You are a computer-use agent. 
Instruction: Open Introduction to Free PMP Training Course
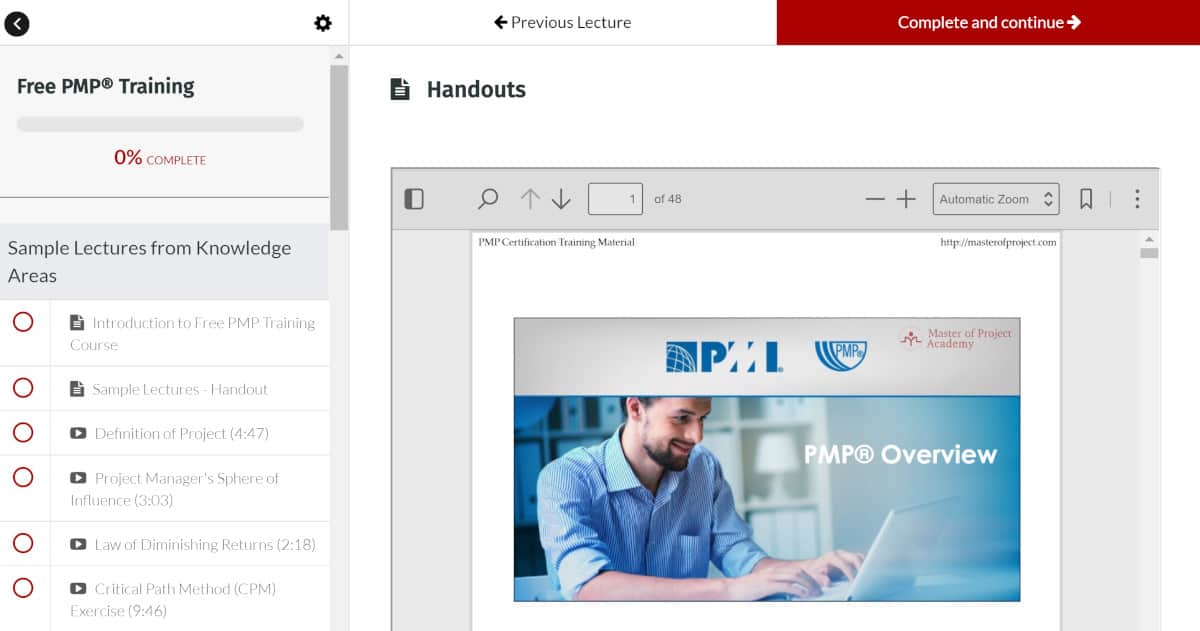pos(192,334)
